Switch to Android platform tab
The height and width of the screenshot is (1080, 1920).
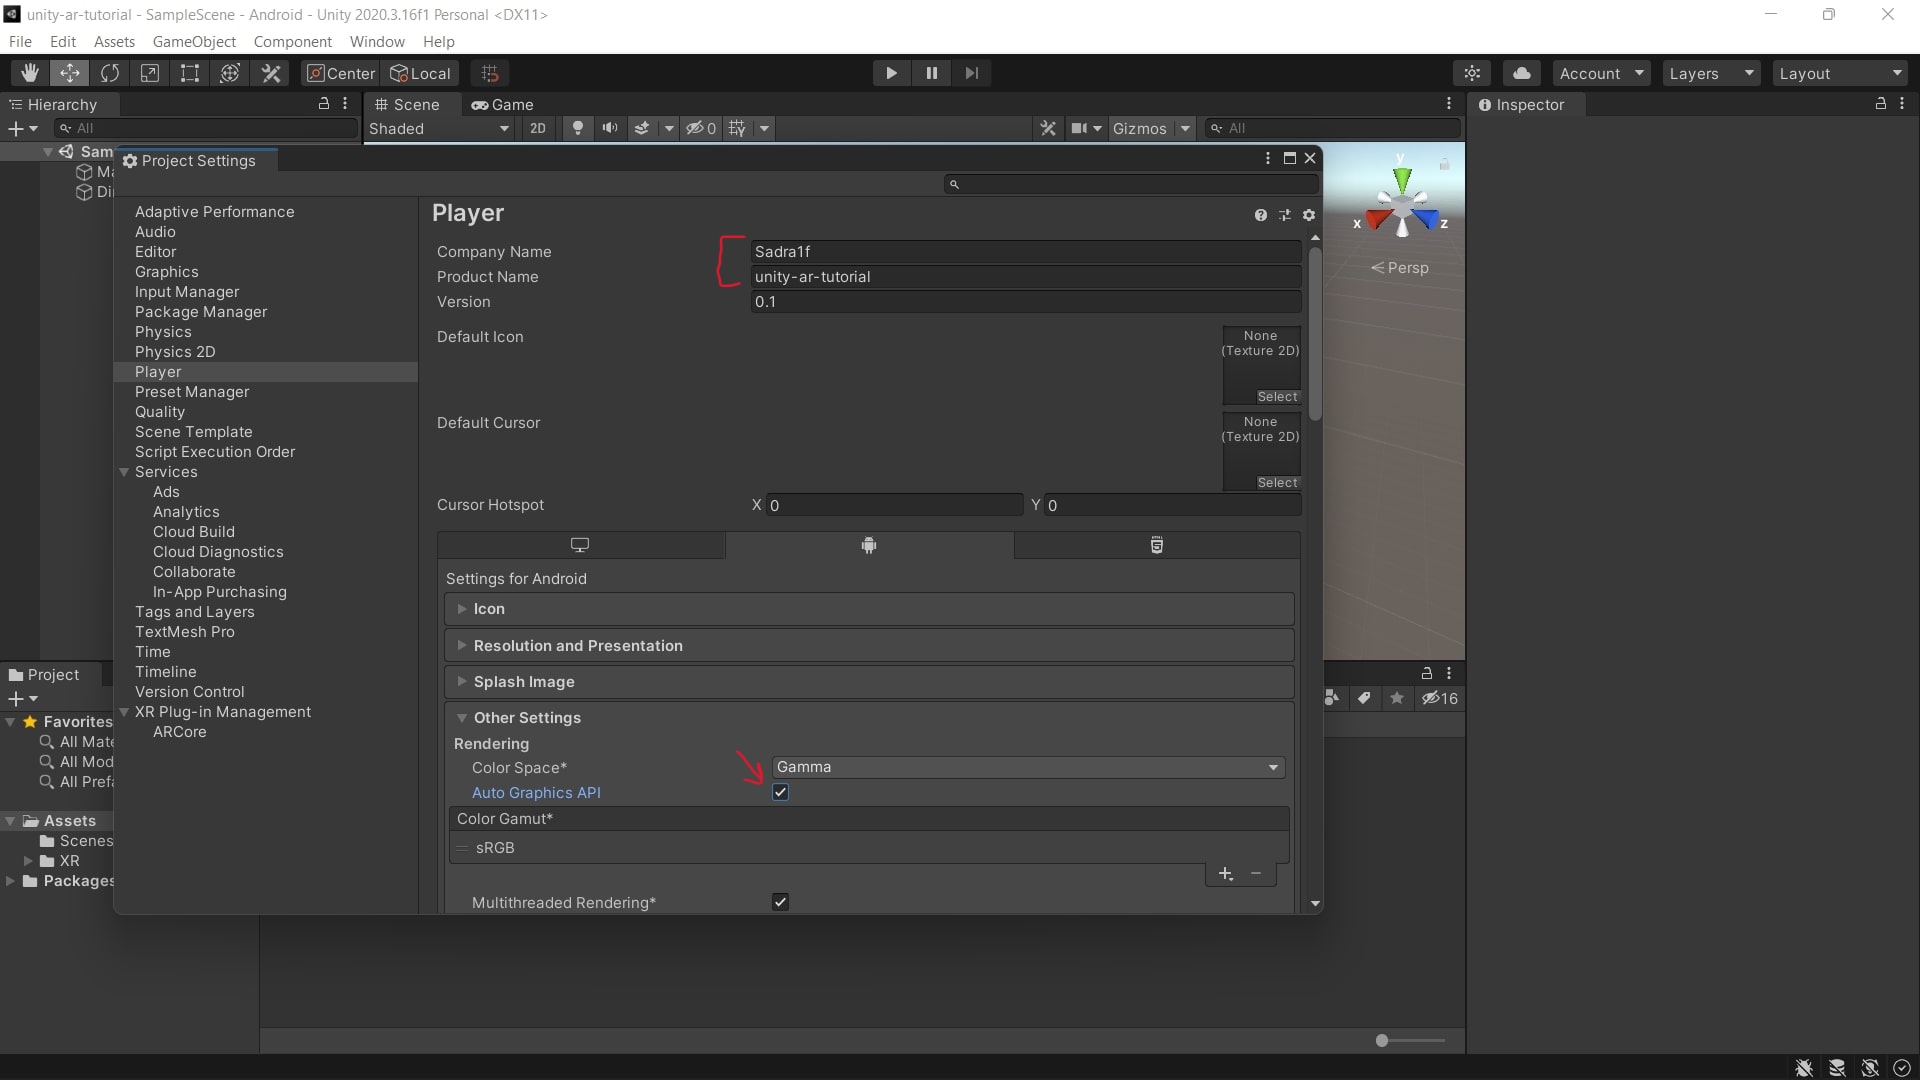[x=869, y=545]
